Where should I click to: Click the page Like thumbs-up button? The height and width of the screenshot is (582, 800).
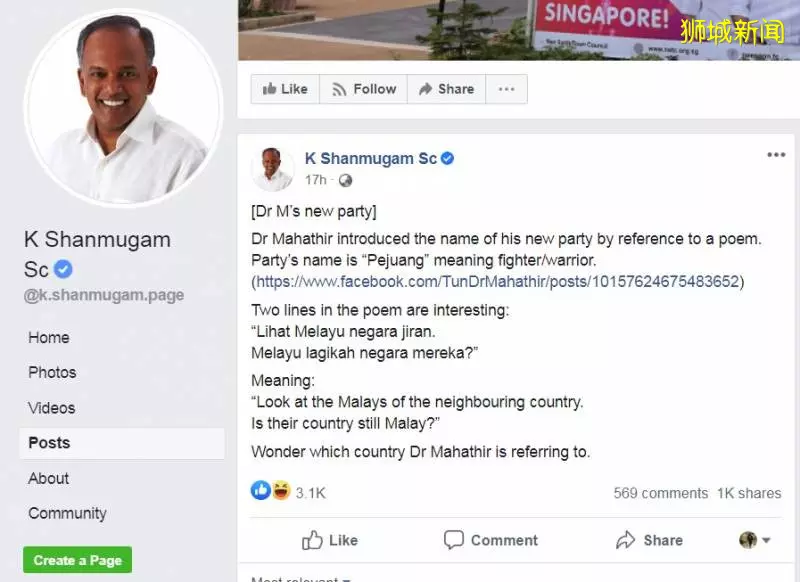click(x=285, y=89)
